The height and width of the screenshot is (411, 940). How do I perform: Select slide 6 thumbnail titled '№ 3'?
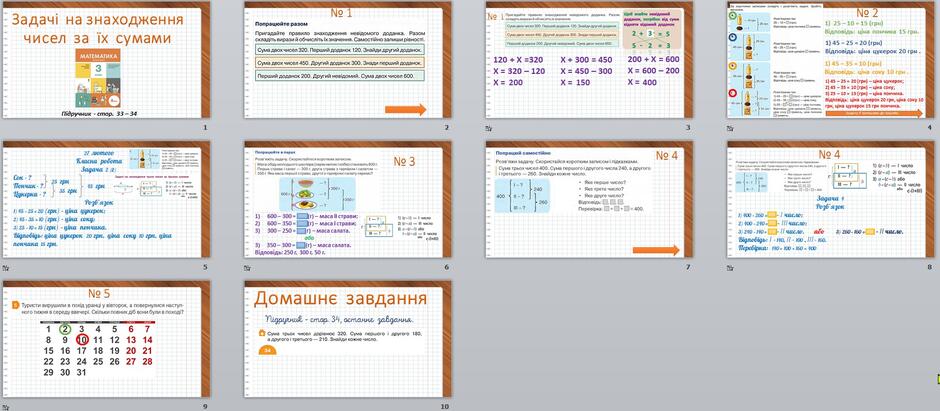pyautogui.click(x=348, y=200)
